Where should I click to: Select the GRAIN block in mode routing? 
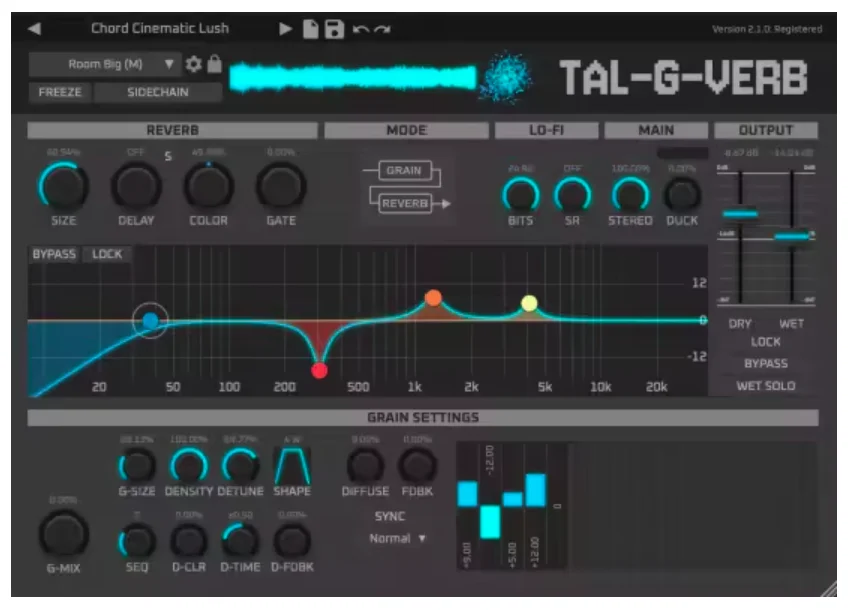coord(405,170)
